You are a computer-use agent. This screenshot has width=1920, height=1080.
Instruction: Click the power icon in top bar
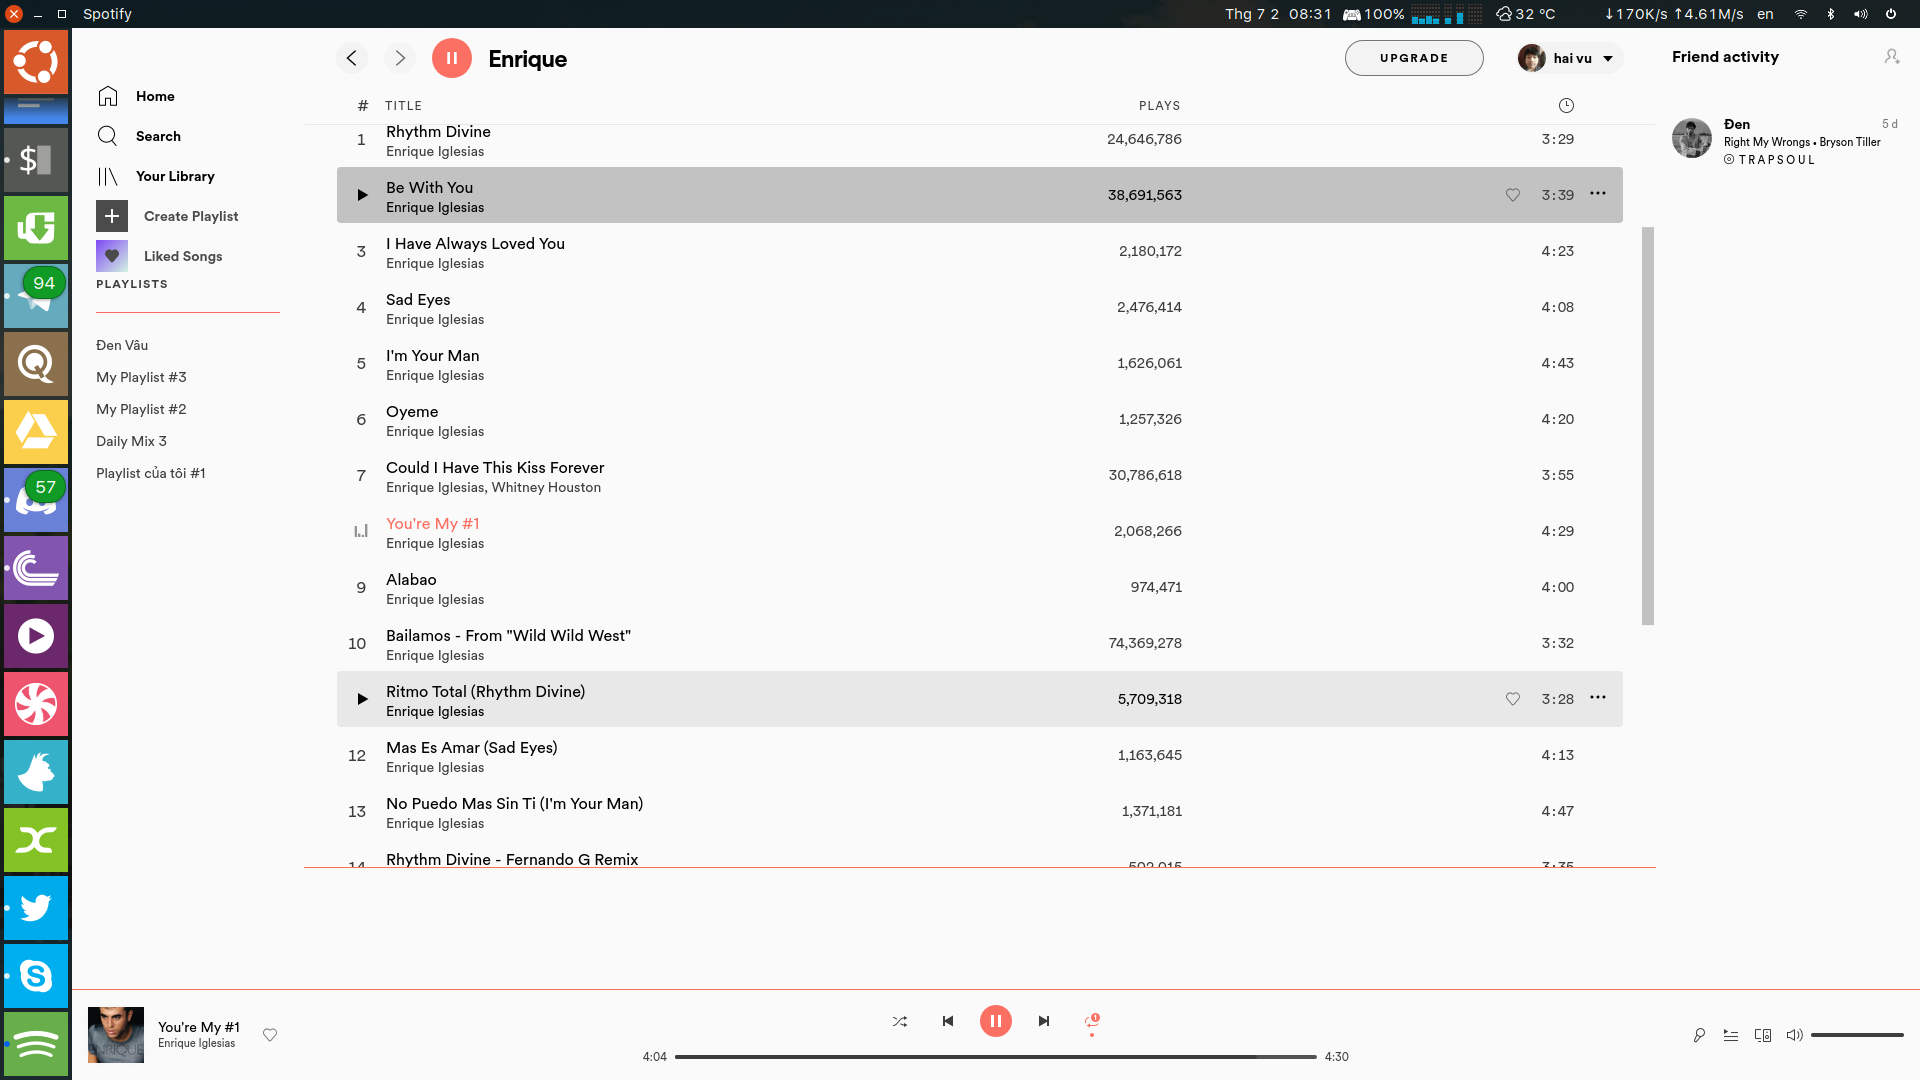point(1891,14)
